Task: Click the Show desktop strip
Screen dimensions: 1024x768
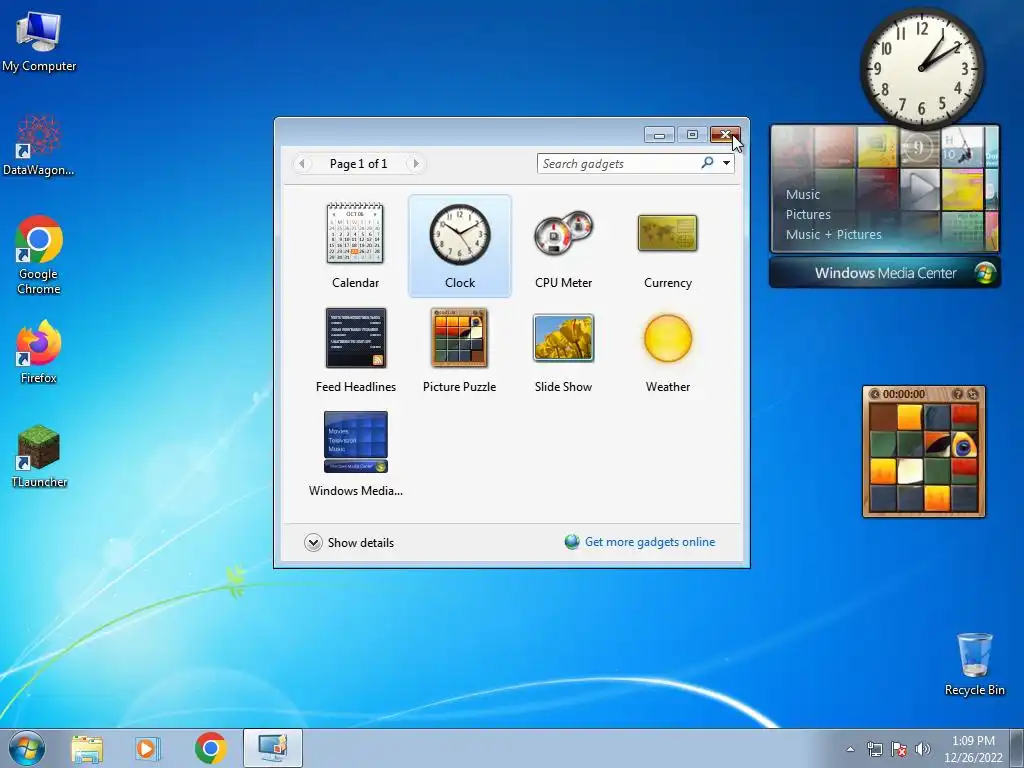Action: (1018, 748)
